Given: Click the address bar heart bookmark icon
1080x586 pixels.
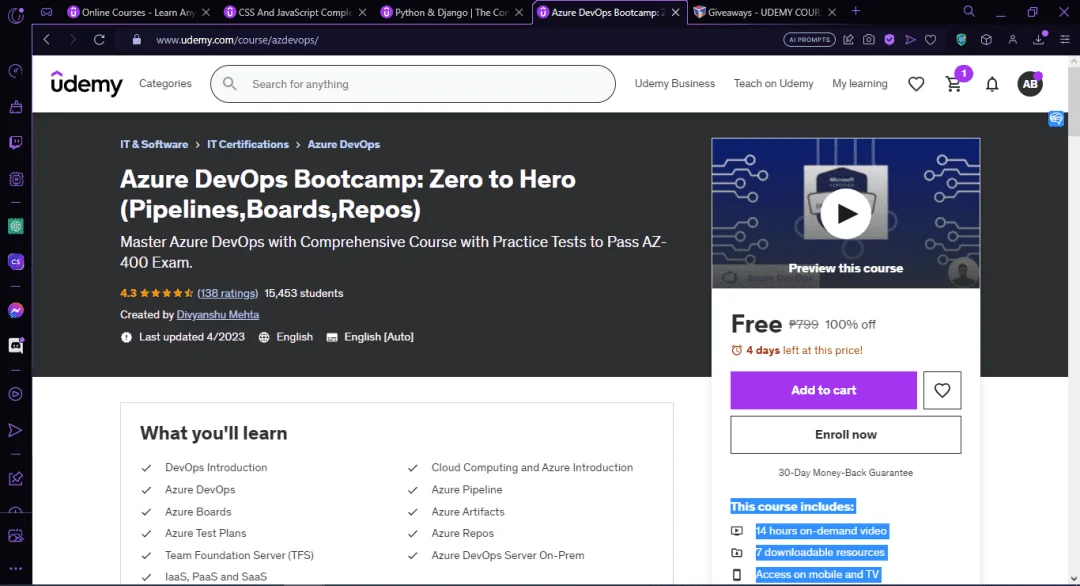Looking at the screenshot, I should tap(931, 40).
